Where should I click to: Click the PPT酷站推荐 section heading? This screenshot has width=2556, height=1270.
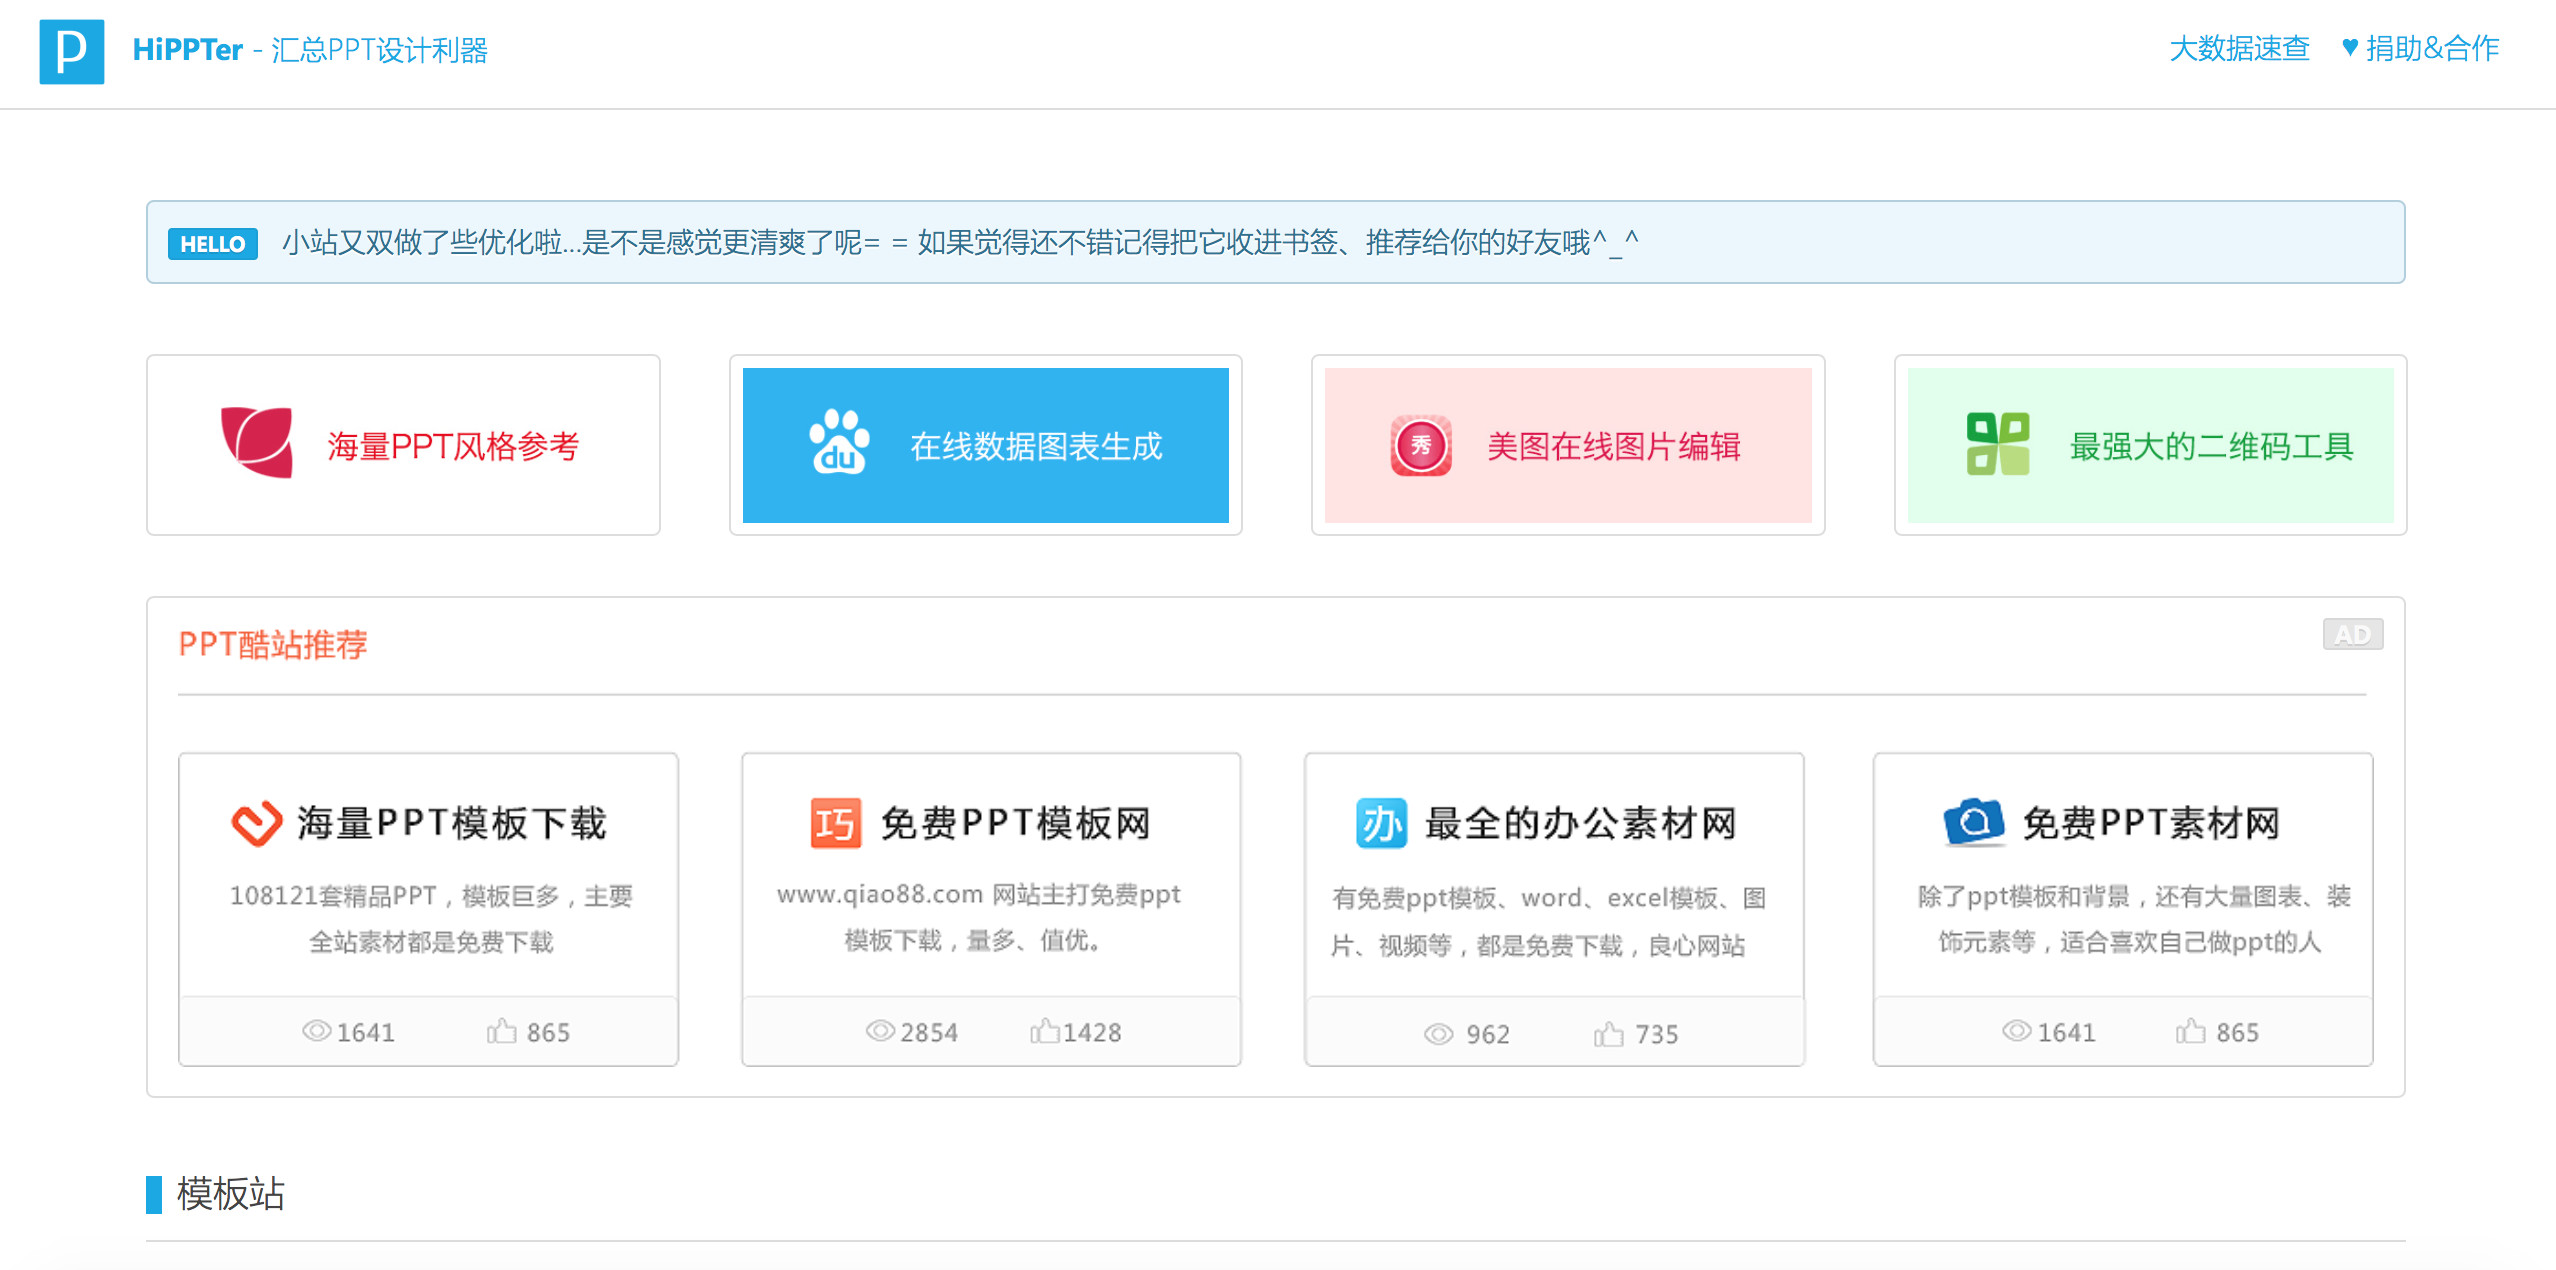click(x=272, y=644)
